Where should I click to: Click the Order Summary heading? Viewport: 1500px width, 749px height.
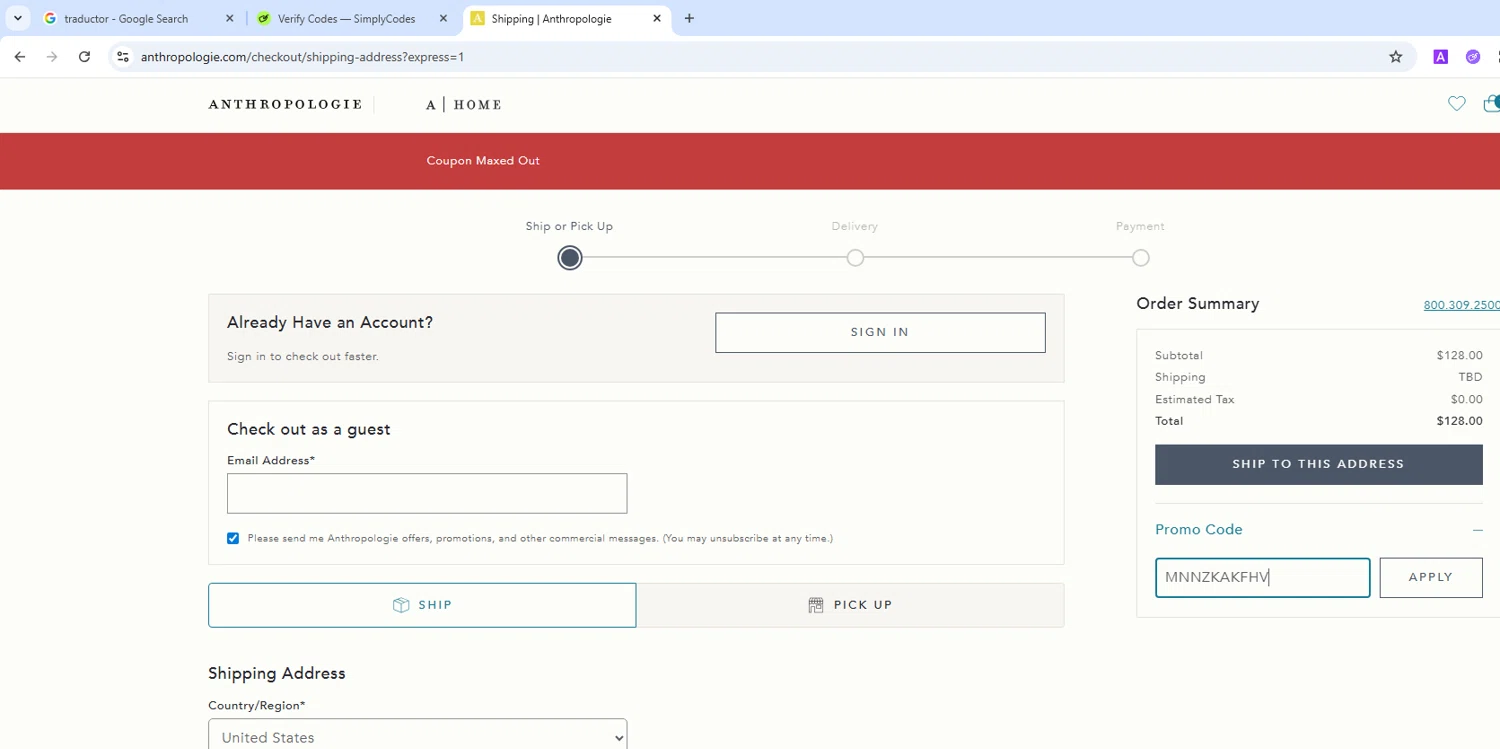point(1198,304)
